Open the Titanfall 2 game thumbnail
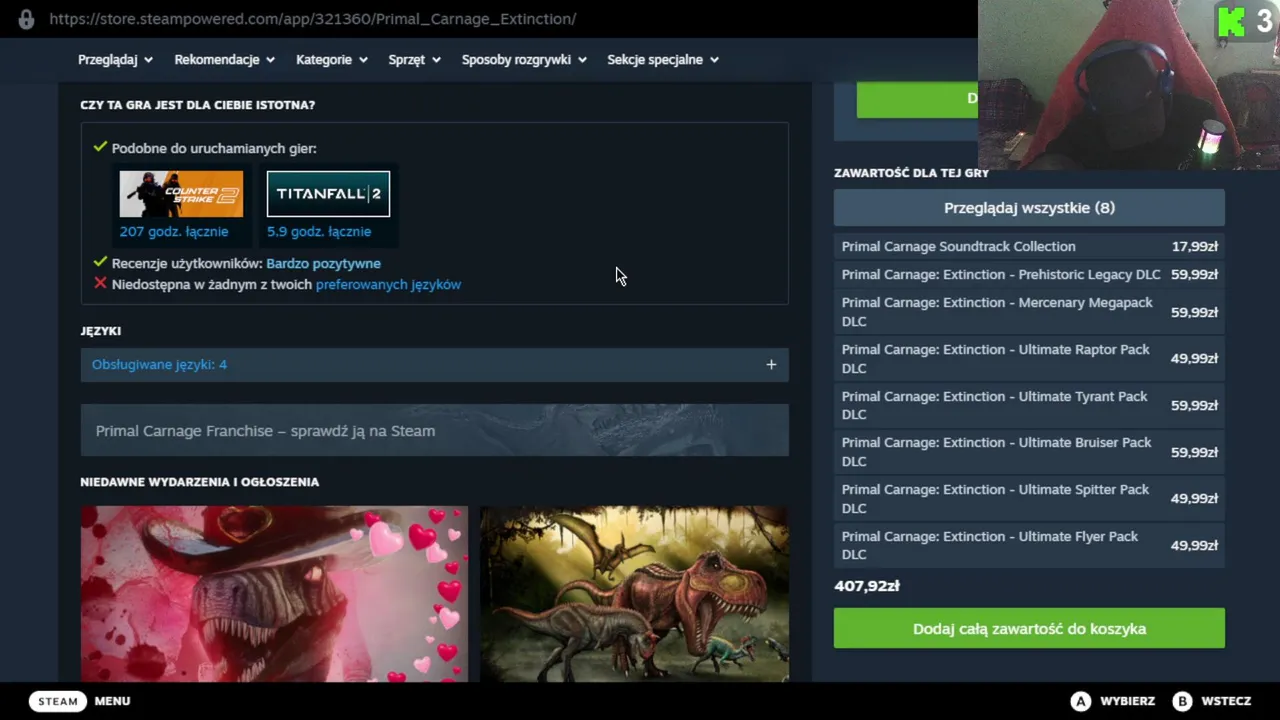Viewport: 1280px width, 720px height. (328, 194)
